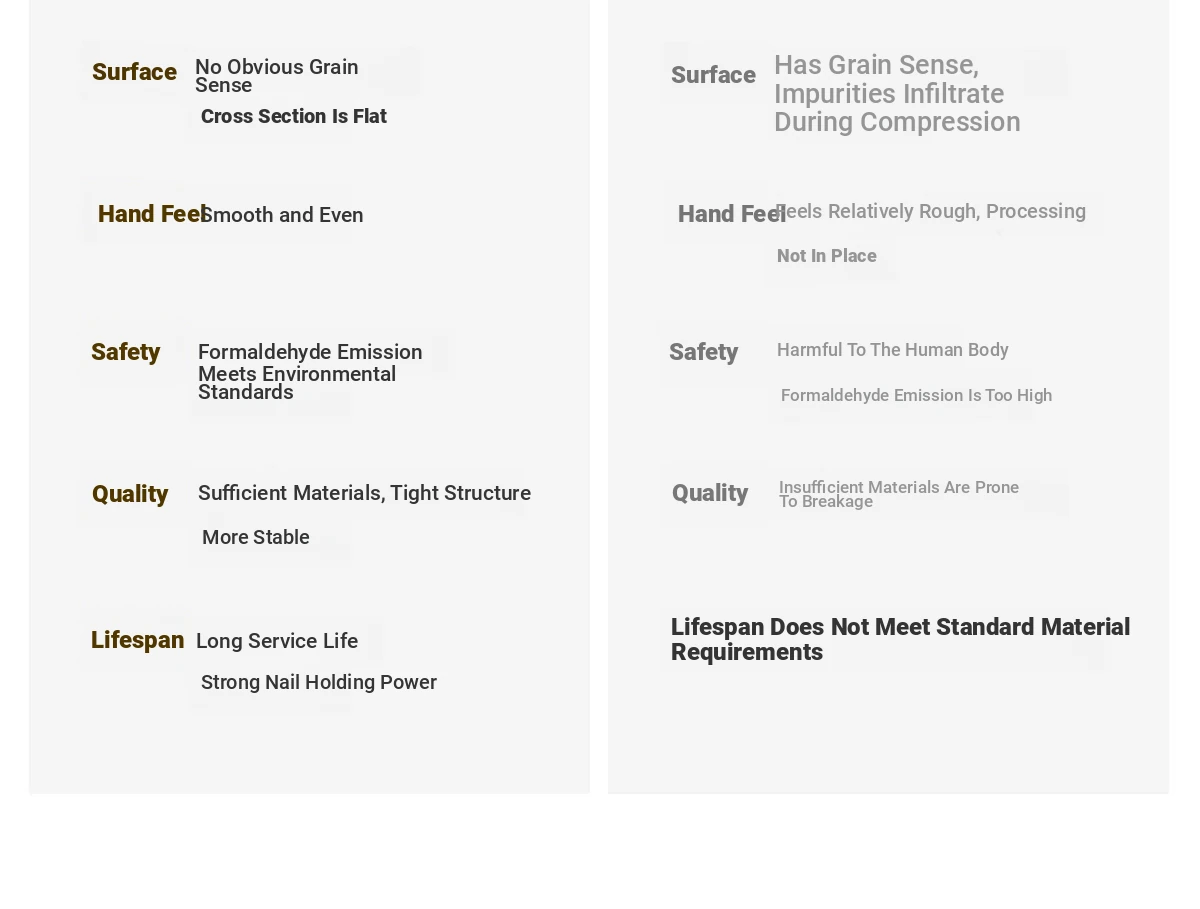Click the brown Surface label on the left
The height and width of the screenshot is (909, 1200).
(x=134, y=72)
